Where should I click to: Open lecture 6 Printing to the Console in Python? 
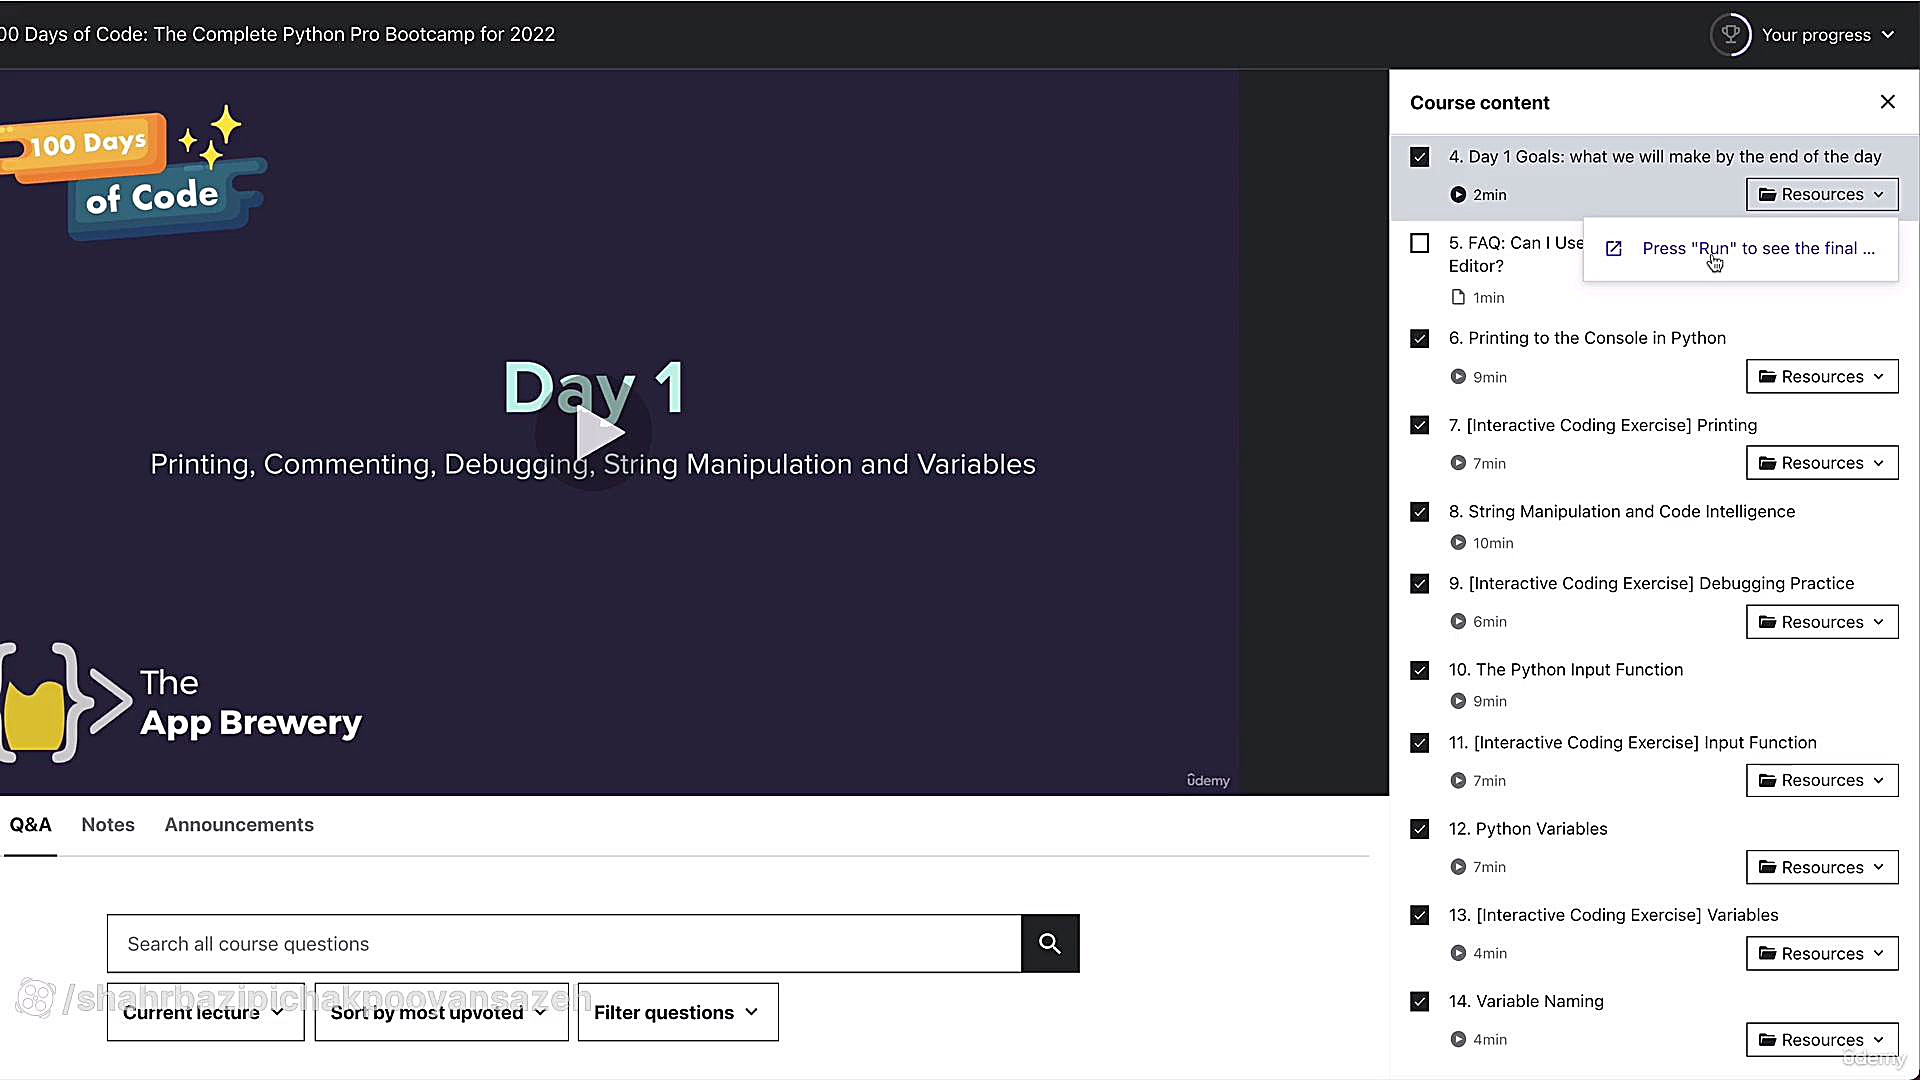(x=1587, y=338)
